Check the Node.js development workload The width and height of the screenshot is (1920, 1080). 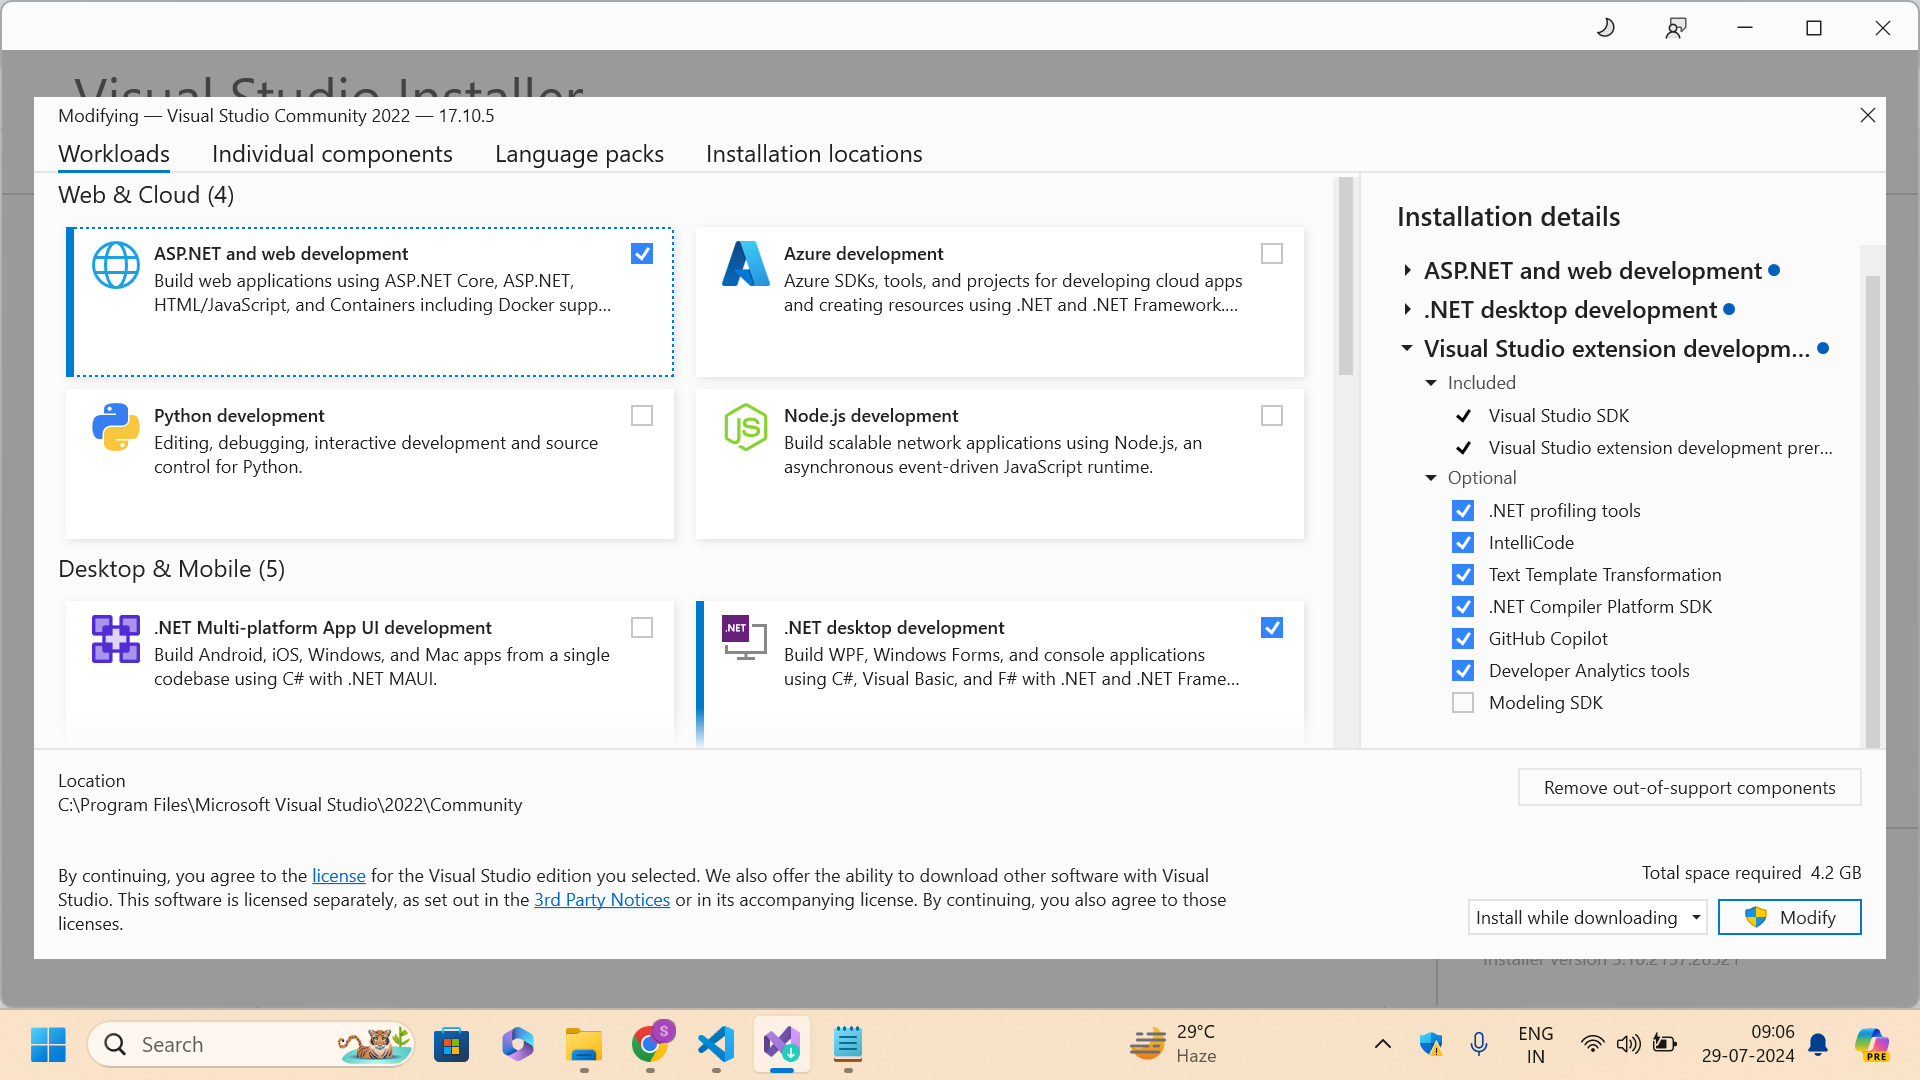[x=1272, y=416]
